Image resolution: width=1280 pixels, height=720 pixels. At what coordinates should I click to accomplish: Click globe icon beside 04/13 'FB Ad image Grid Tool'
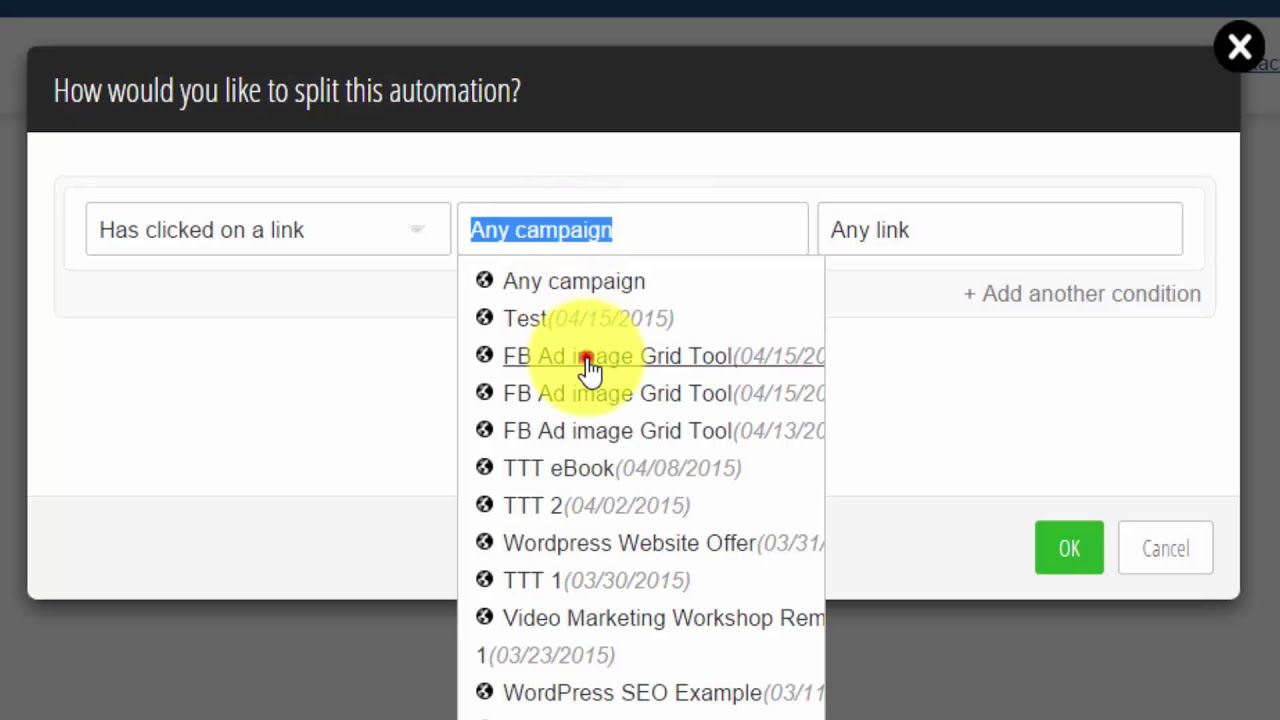(485, 430)
